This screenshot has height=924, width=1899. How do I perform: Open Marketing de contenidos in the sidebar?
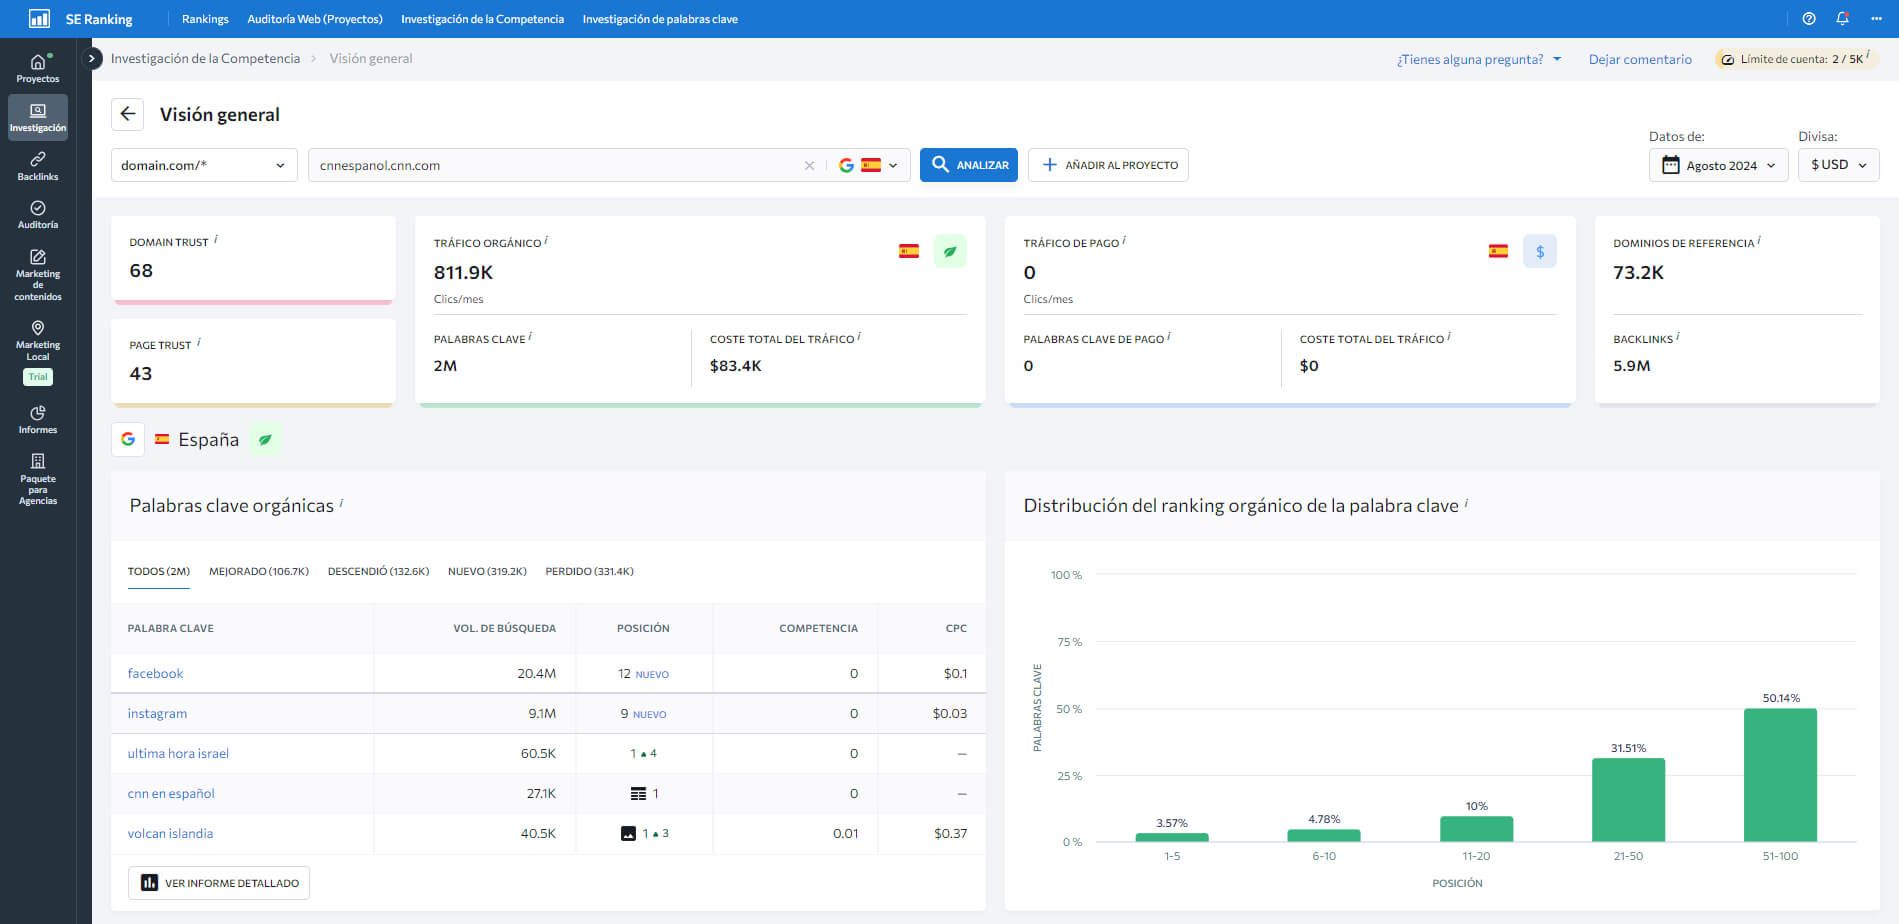coord(38,275)
